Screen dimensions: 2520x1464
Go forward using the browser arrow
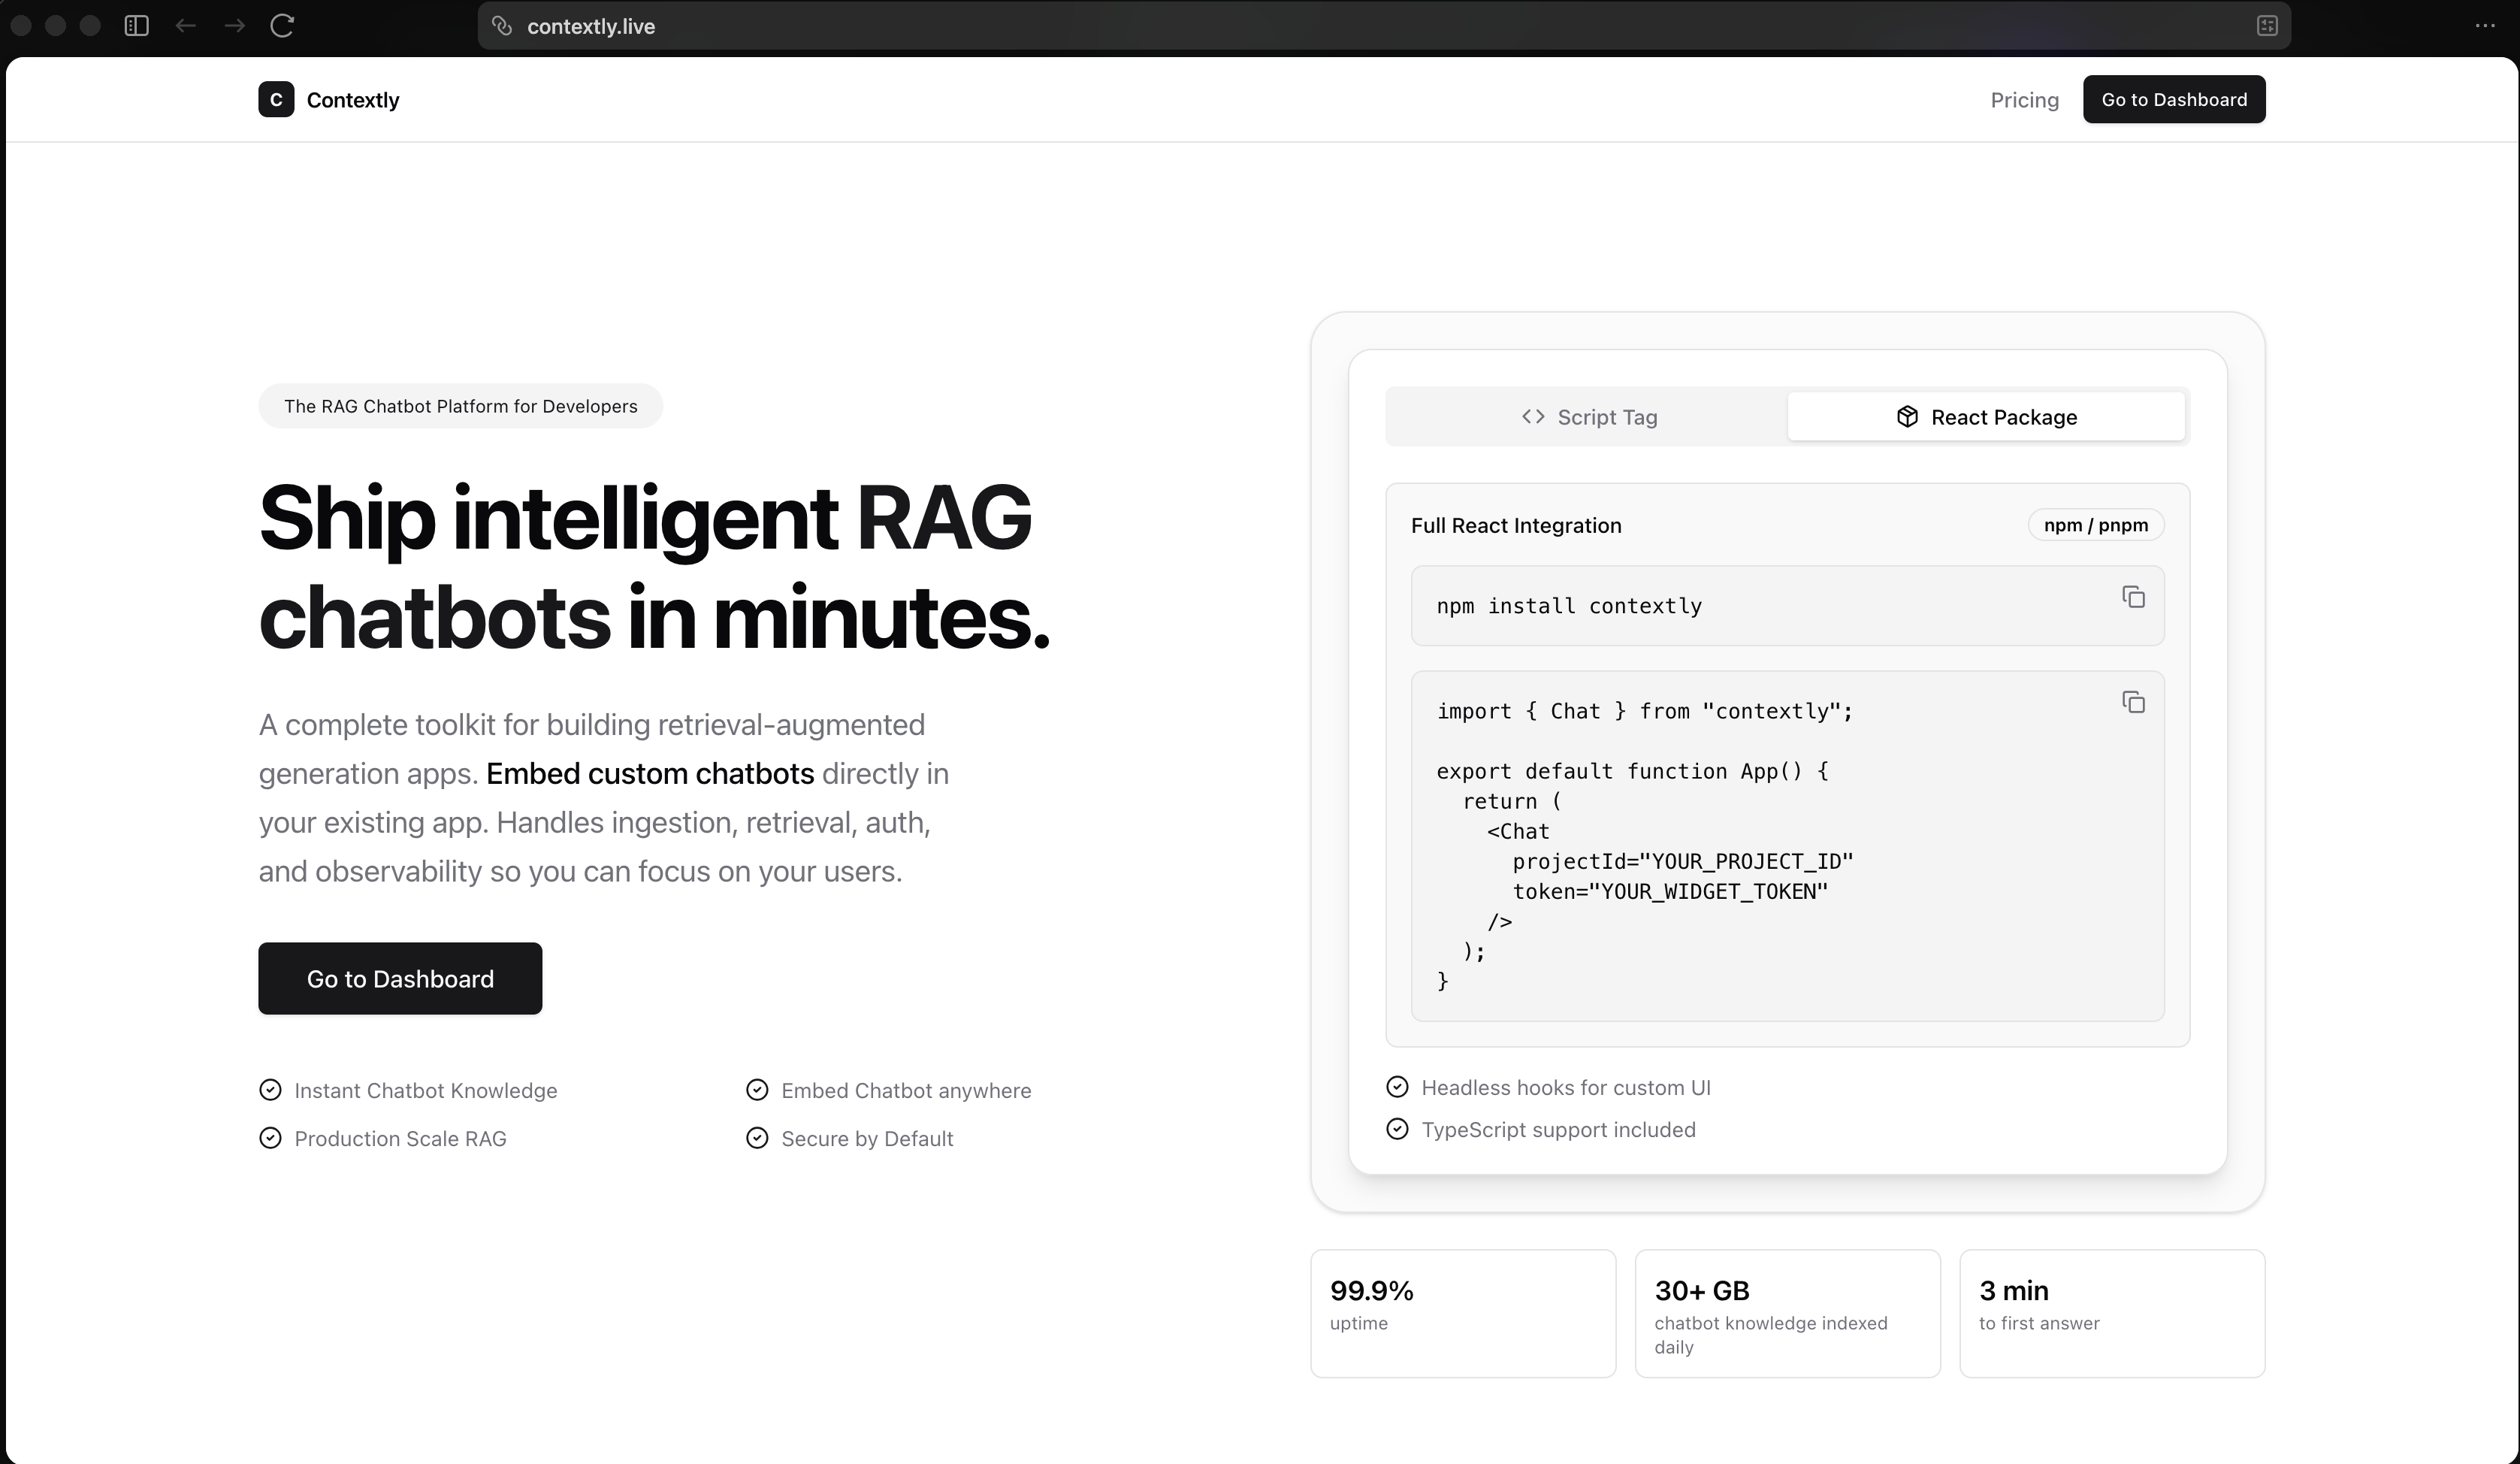(234, 26)
